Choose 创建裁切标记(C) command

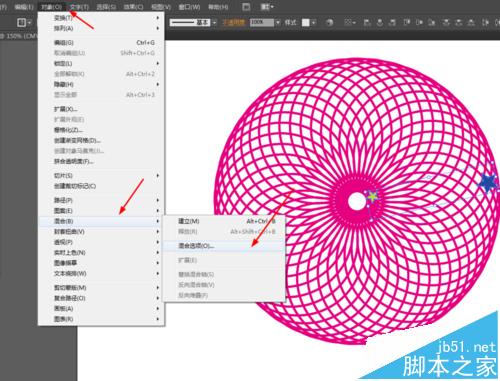[x=101, y=186]
